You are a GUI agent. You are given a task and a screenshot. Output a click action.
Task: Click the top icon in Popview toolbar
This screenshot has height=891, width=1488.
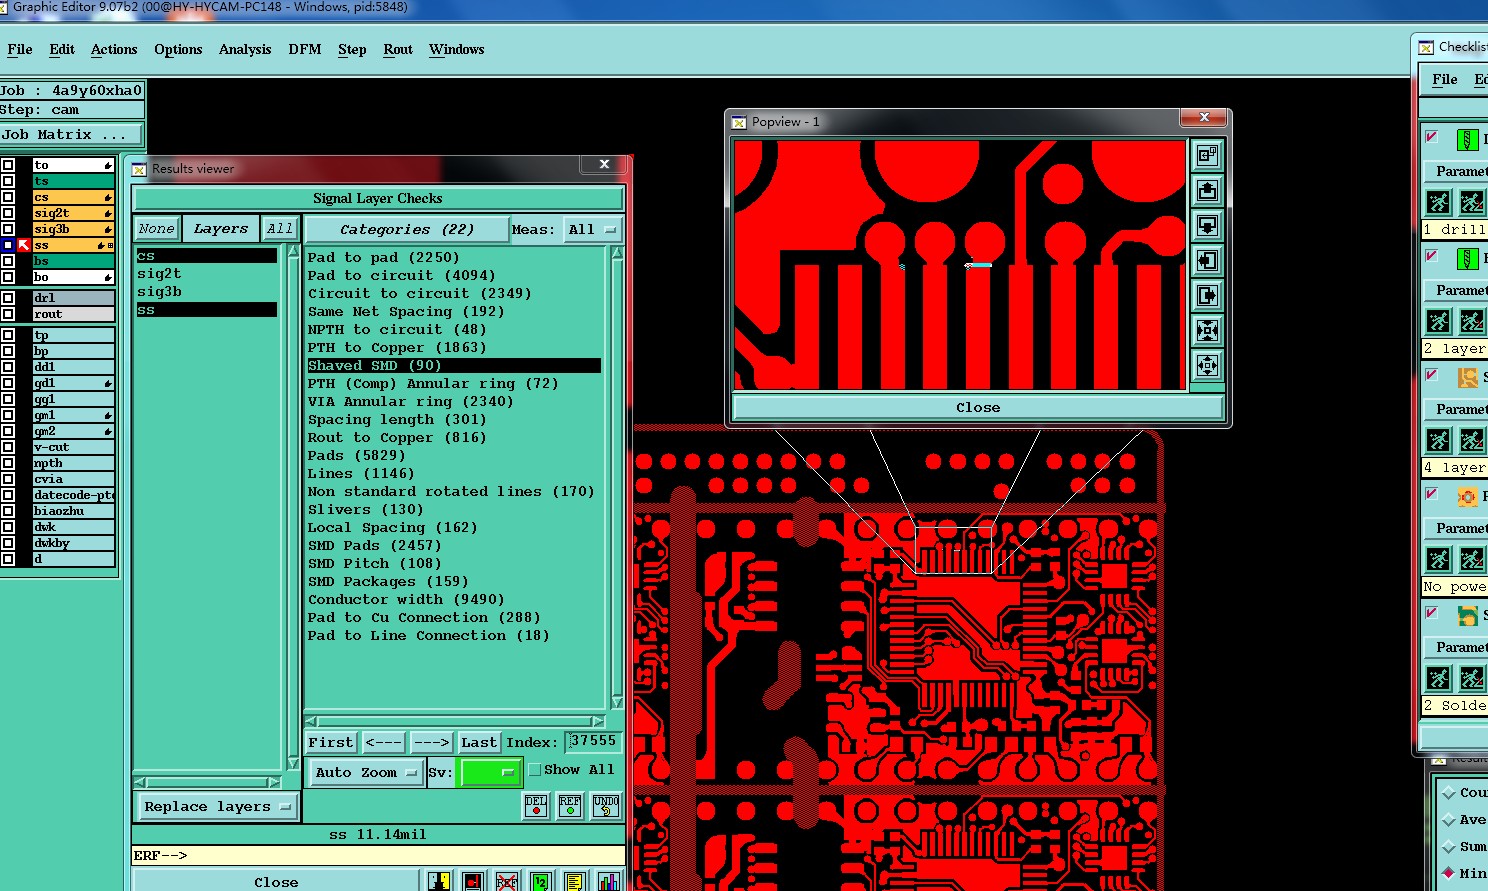coord(1207,155)
